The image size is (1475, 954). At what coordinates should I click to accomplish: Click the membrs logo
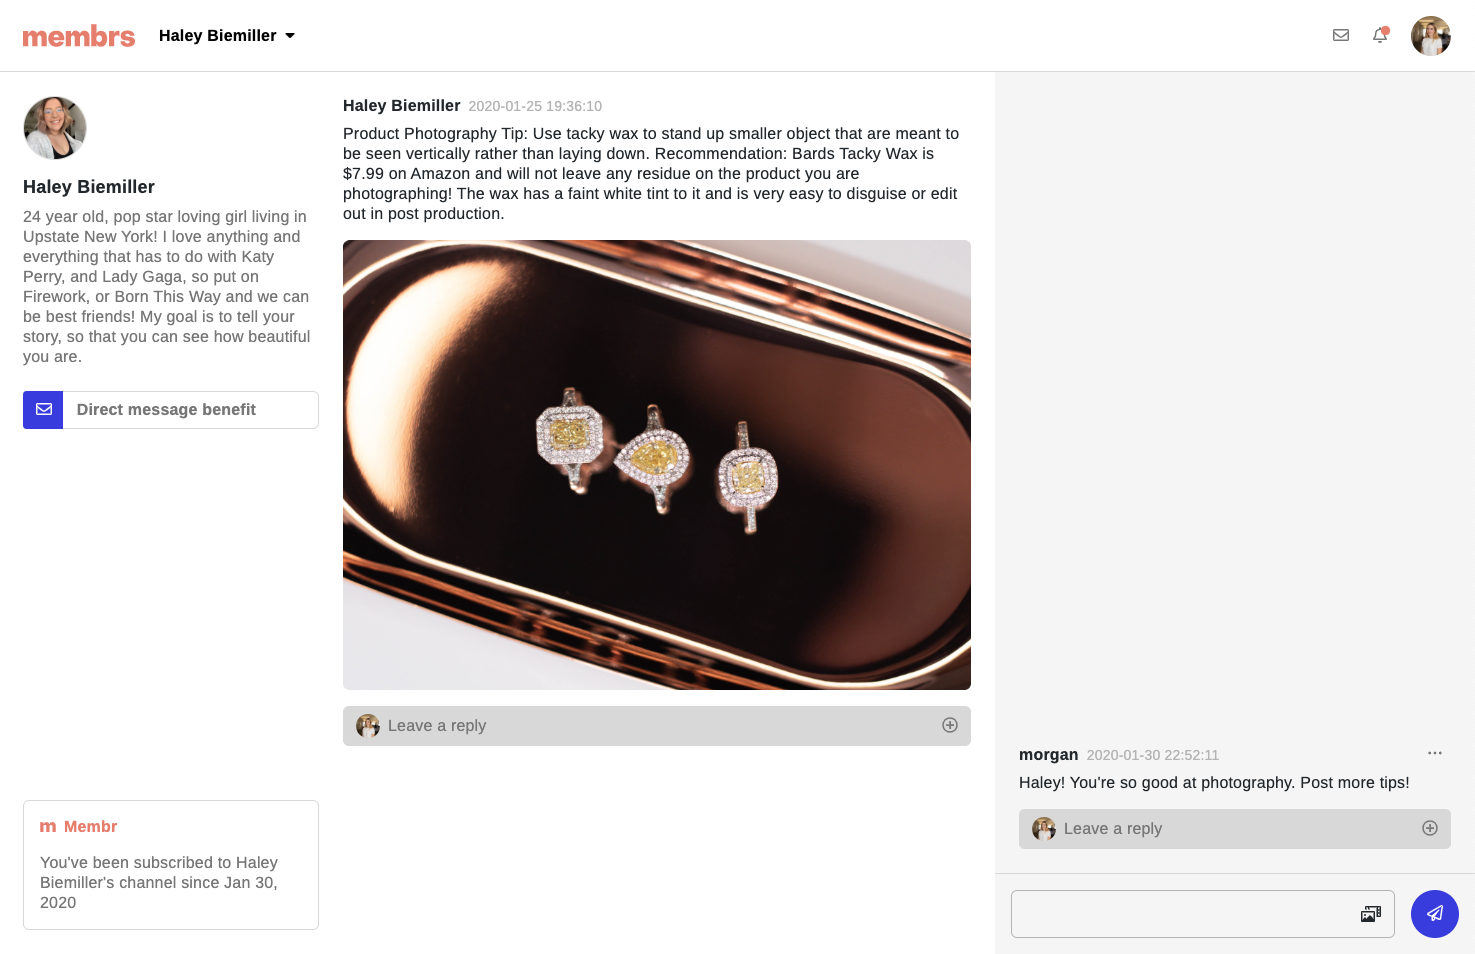click(79, 36)
